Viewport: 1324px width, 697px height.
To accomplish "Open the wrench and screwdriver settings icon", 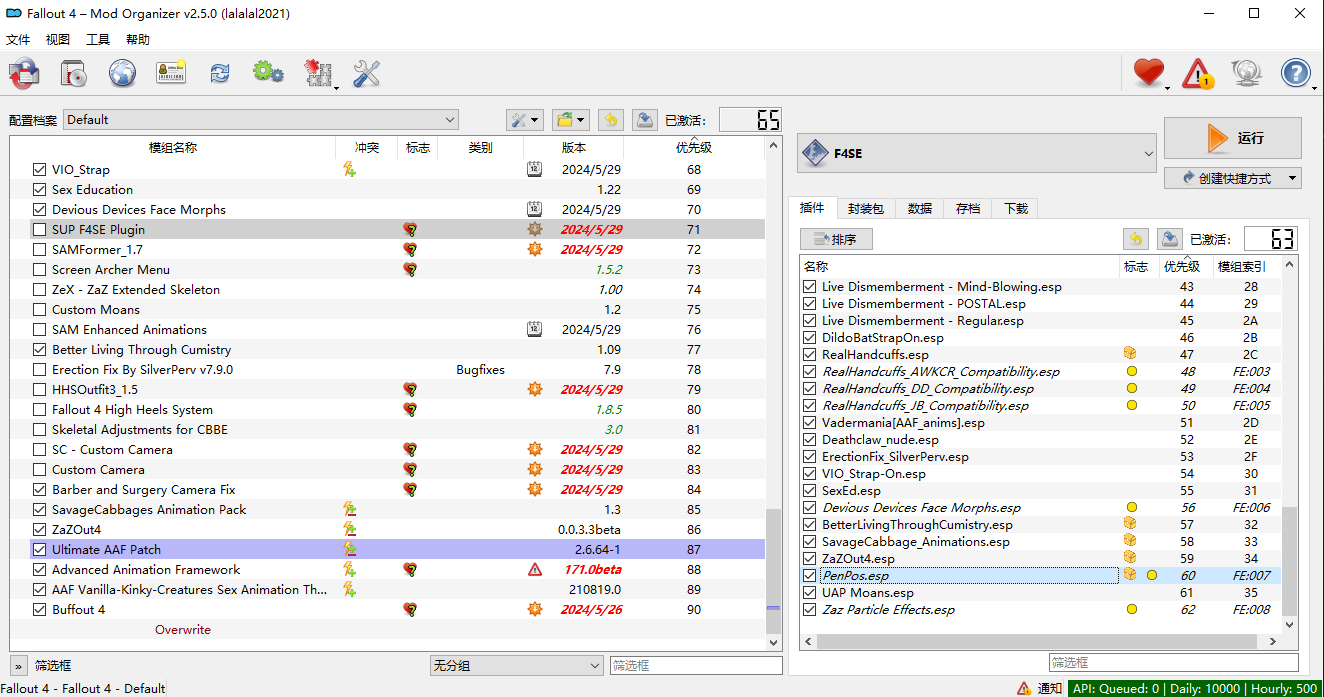I will tap(367, 73).
